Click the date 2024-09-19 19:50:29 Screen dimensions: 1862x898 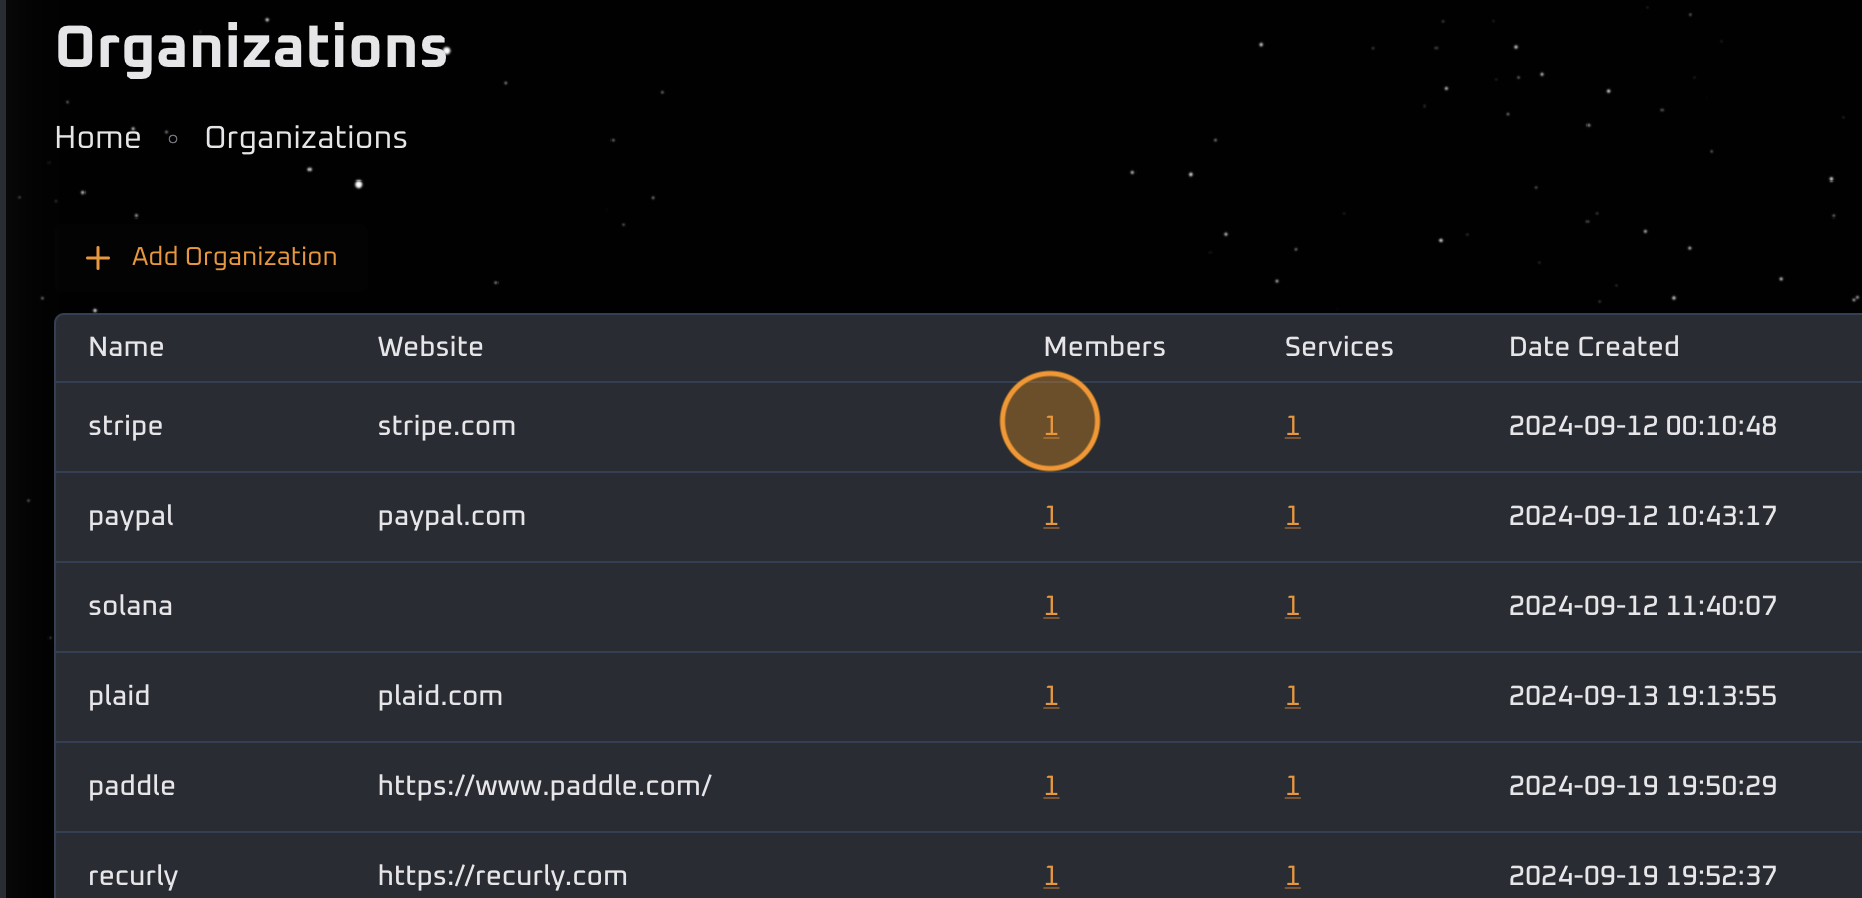(1642, 786)
